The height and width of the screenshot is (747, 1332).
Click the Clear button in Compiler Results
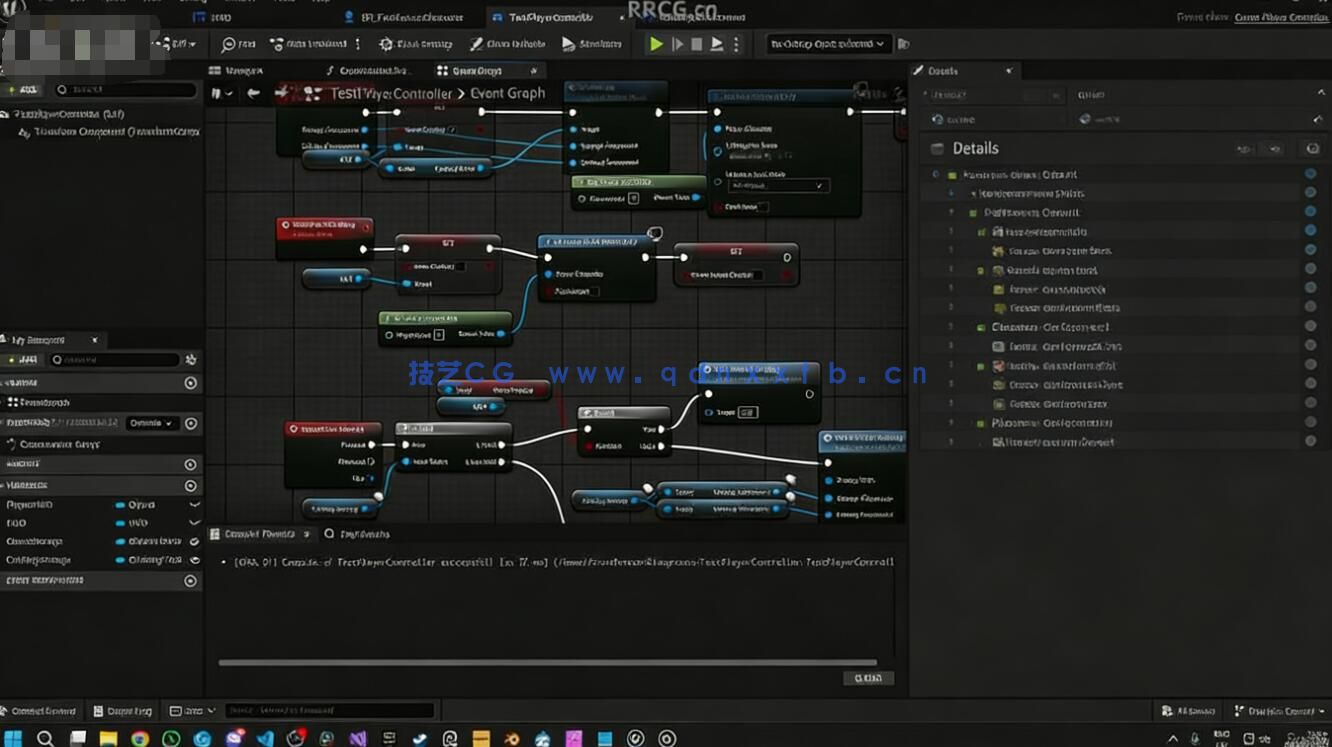tap(867, 678)
